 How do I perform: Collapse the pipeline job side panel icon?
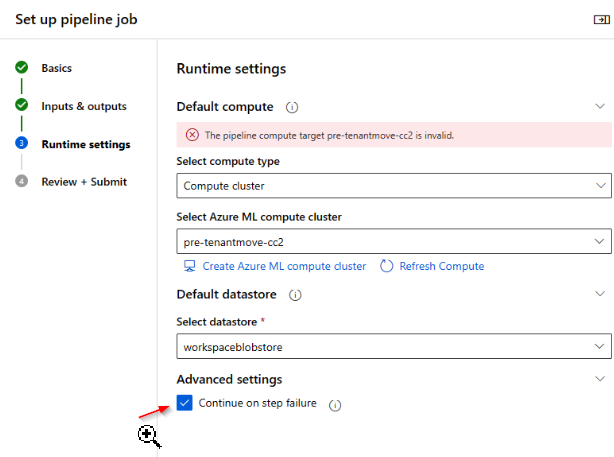[601, 20]
